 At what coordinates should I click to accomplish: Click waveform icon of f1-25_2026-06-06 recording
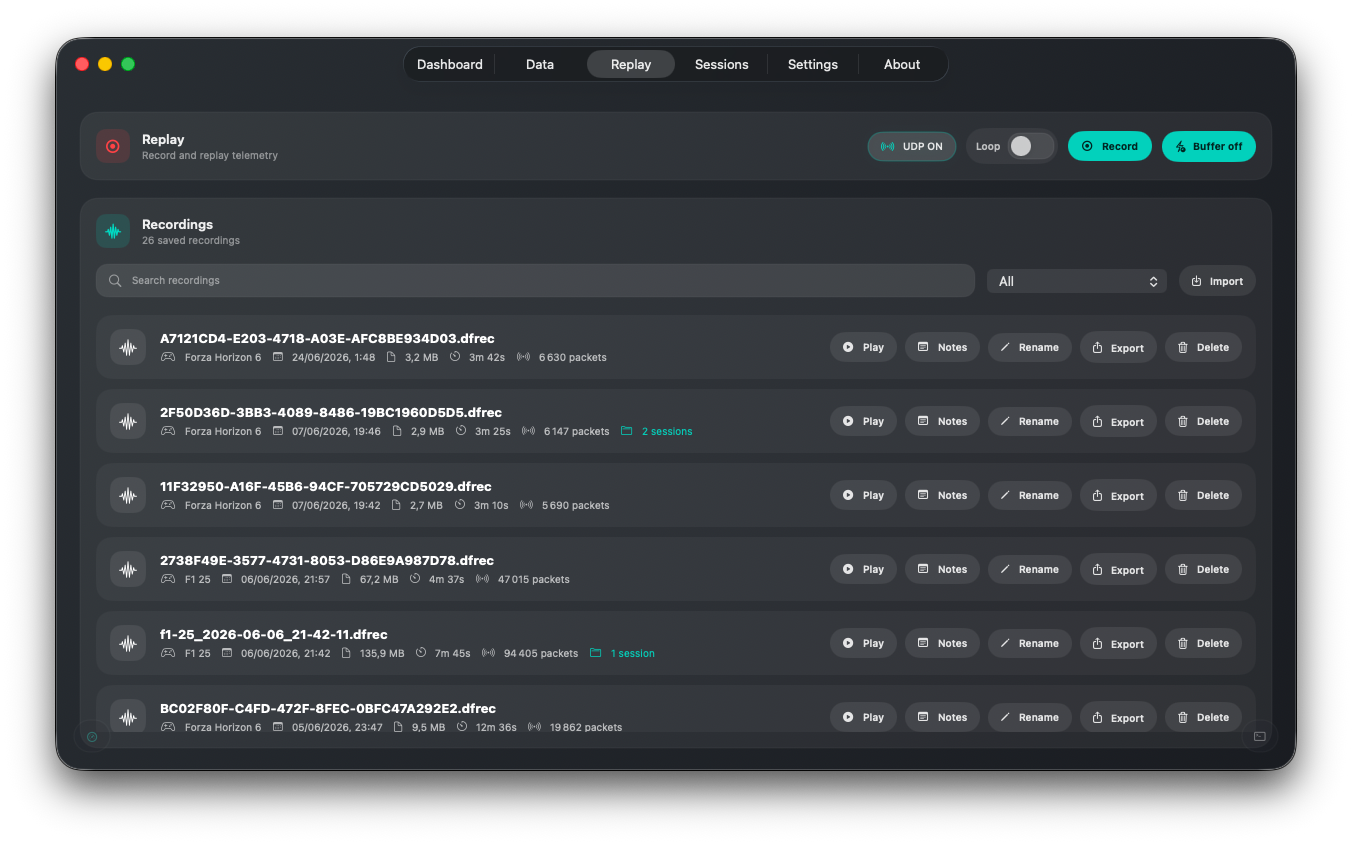click(x=128, y=643)
